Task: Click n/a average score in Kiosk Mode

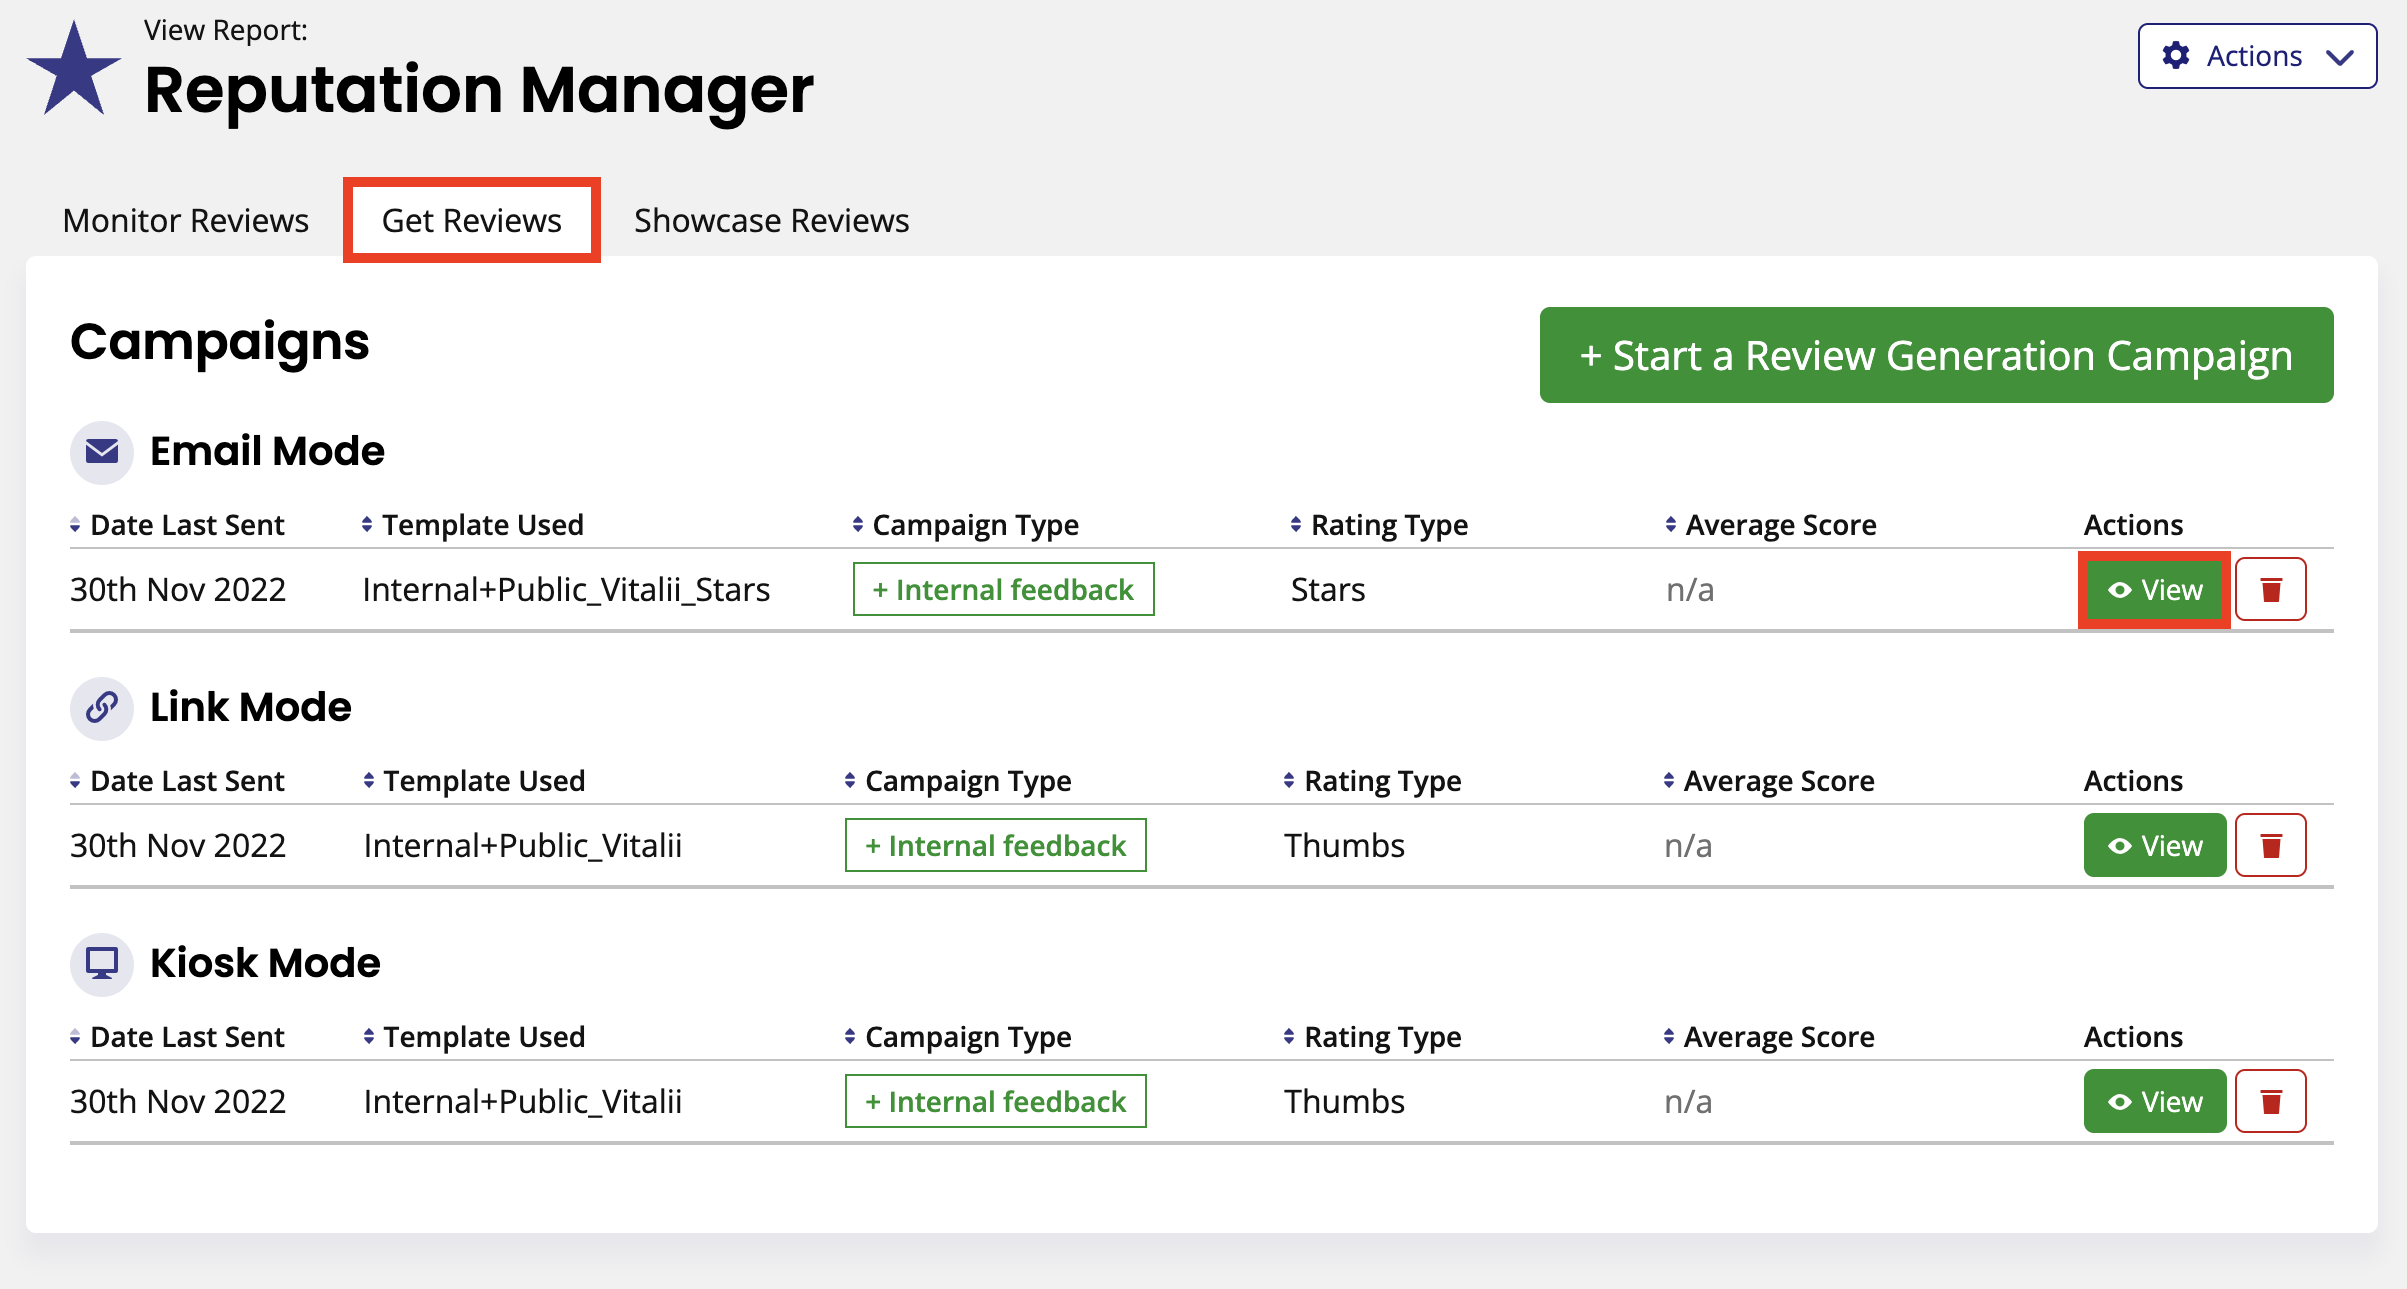Action: coord(1688,1102)
